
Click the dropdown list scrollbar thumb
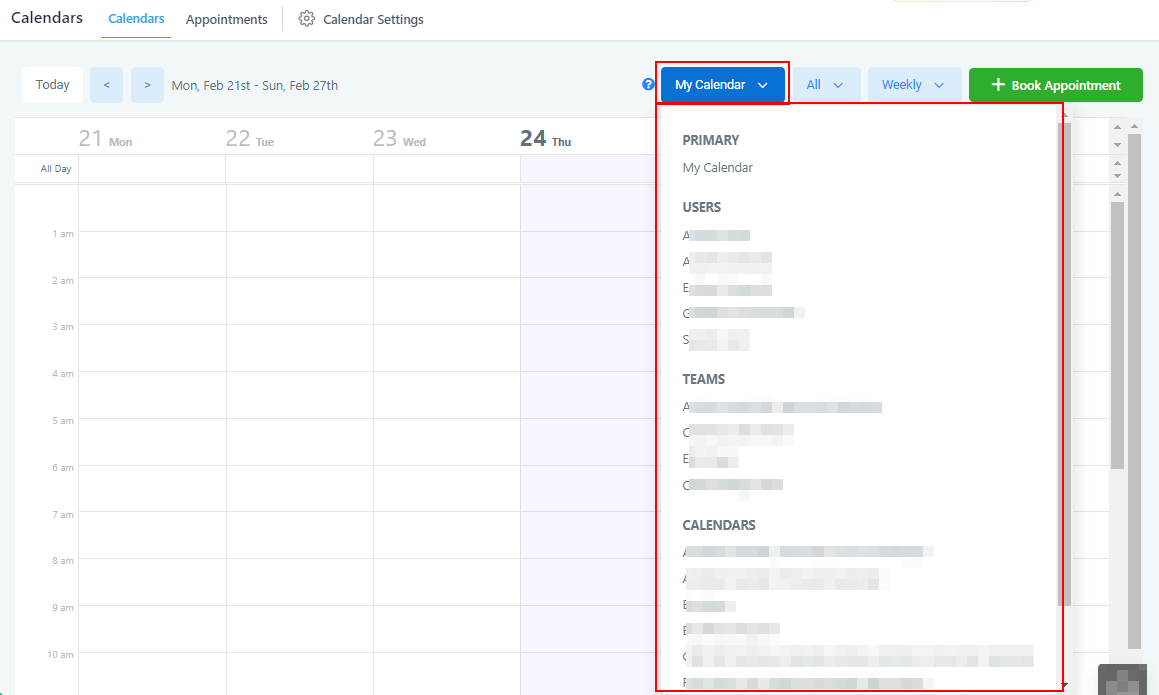pos(1065,360)
